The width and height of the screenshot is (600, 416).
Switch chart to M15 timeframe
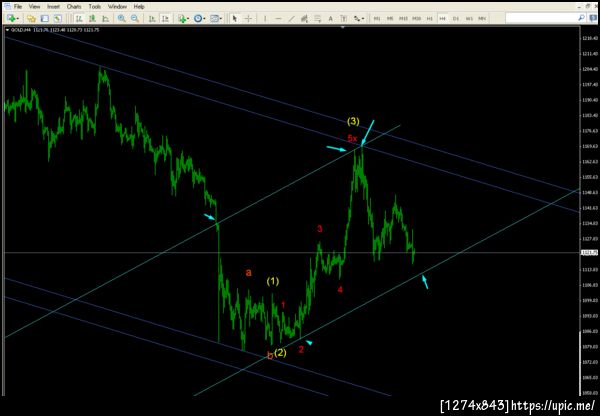[403, 18]
